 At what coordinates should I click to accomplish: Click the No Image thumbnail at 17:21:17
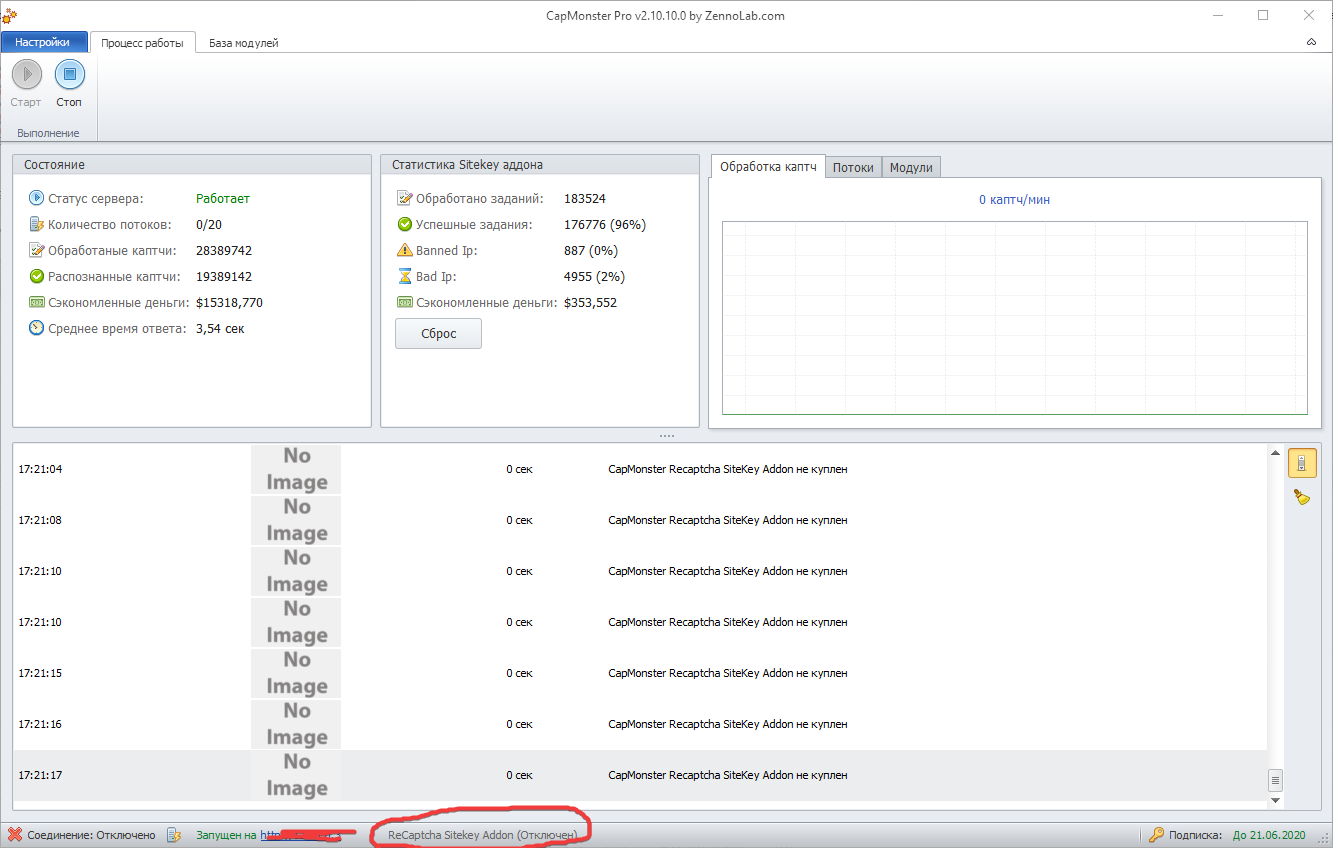[x=296, y=775]
